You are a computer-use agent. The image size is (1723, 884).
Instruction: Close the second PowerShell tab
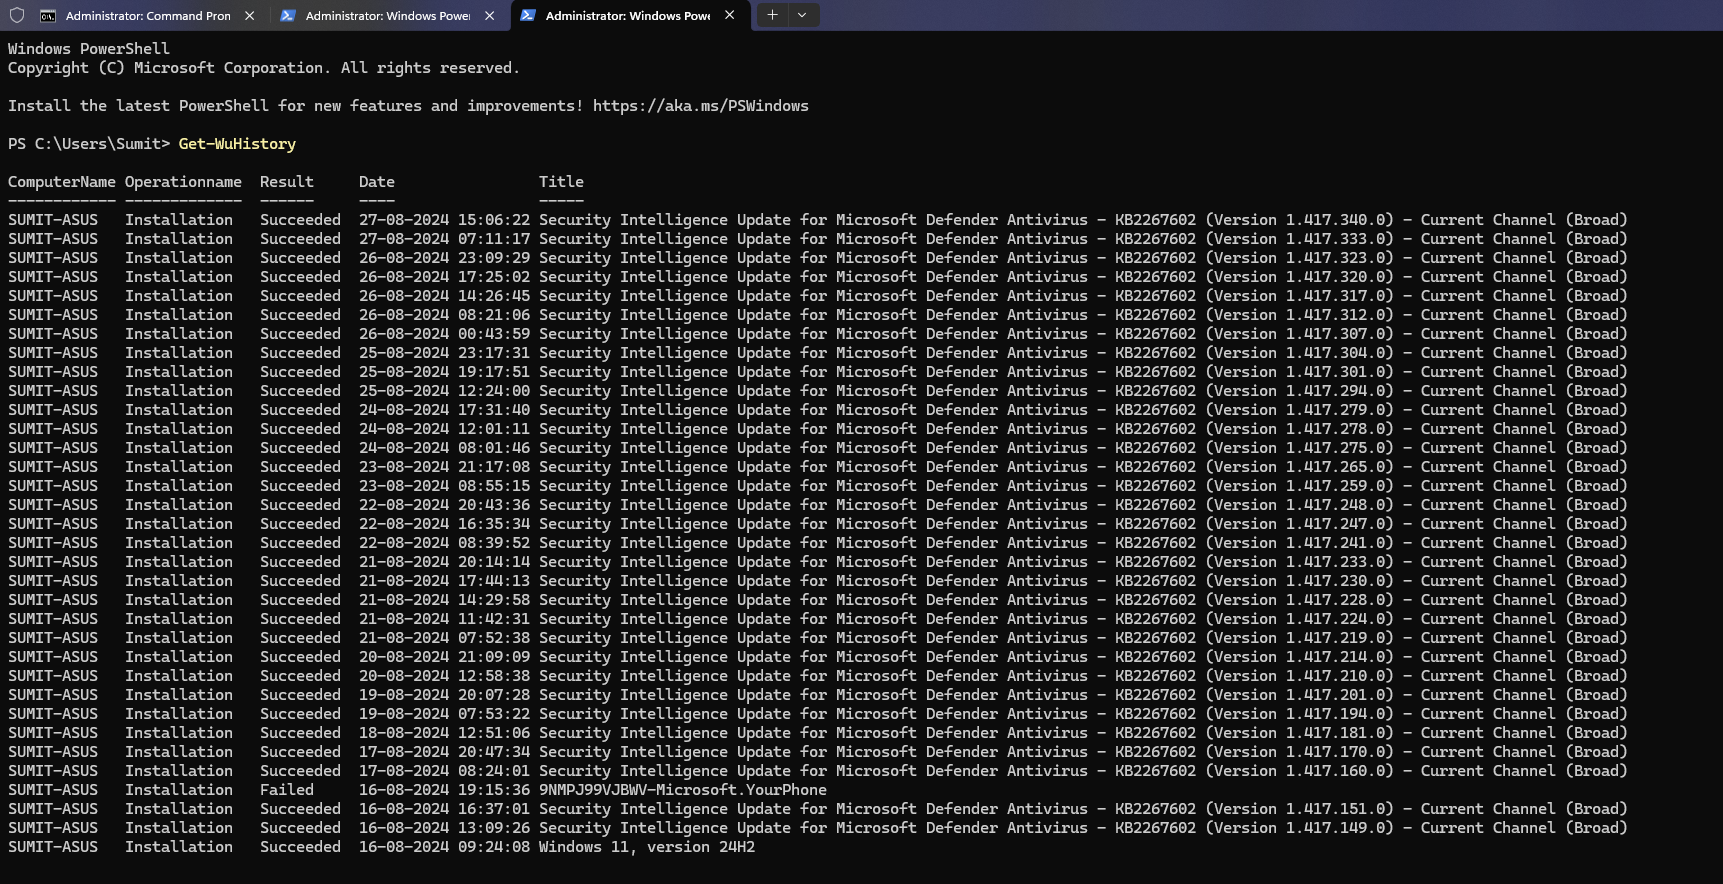click(x=489, y=16)
